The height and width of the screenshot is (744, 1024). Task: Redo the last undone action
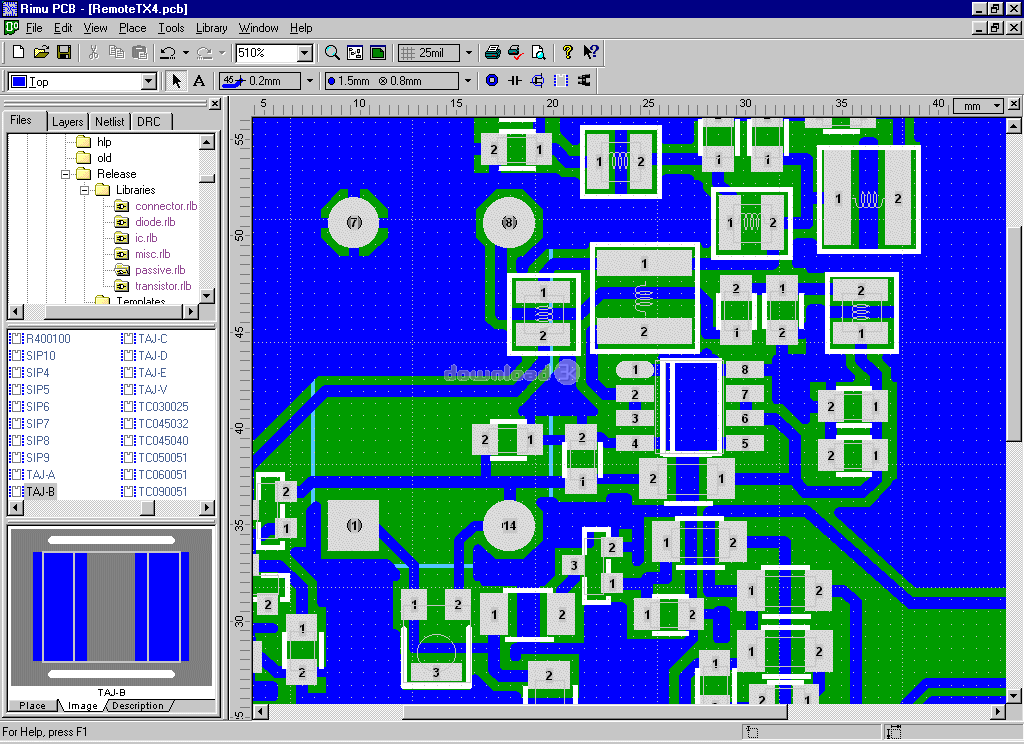(204, 52)
